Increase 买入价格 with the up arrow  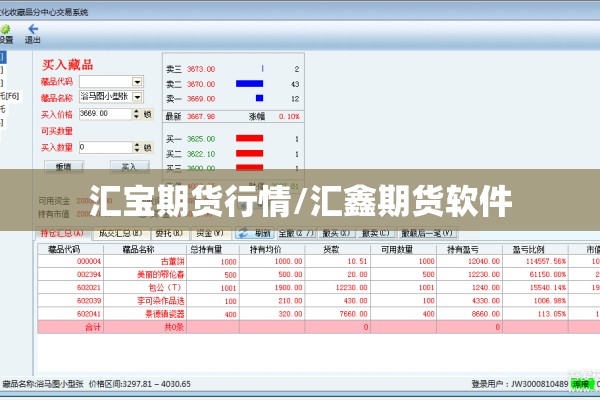click(137, 111)
